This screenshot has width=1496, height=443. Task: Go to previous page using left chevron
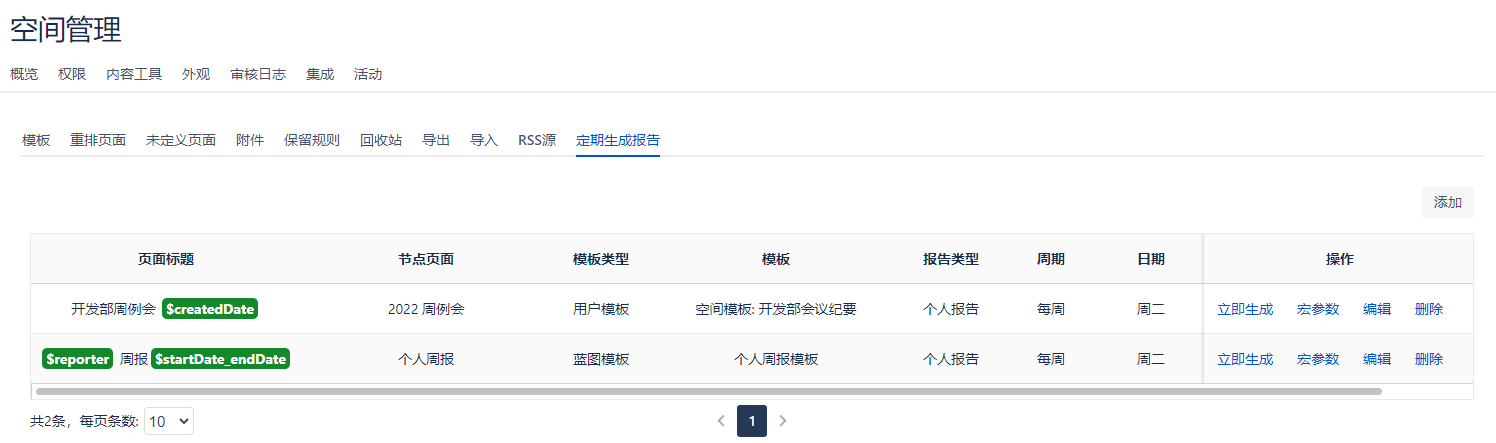point(721,421)
